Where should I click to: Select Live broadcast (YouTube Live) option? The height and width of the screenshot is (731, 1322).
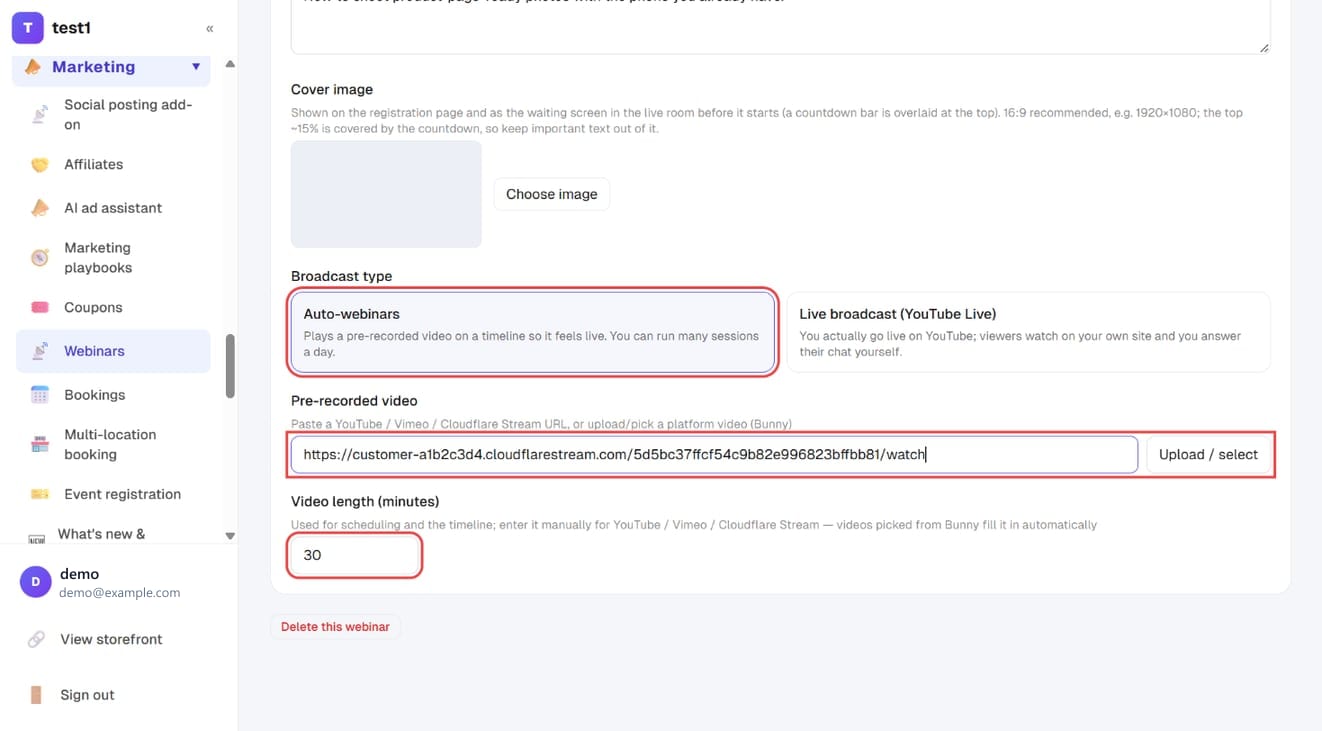point(1028,332)
